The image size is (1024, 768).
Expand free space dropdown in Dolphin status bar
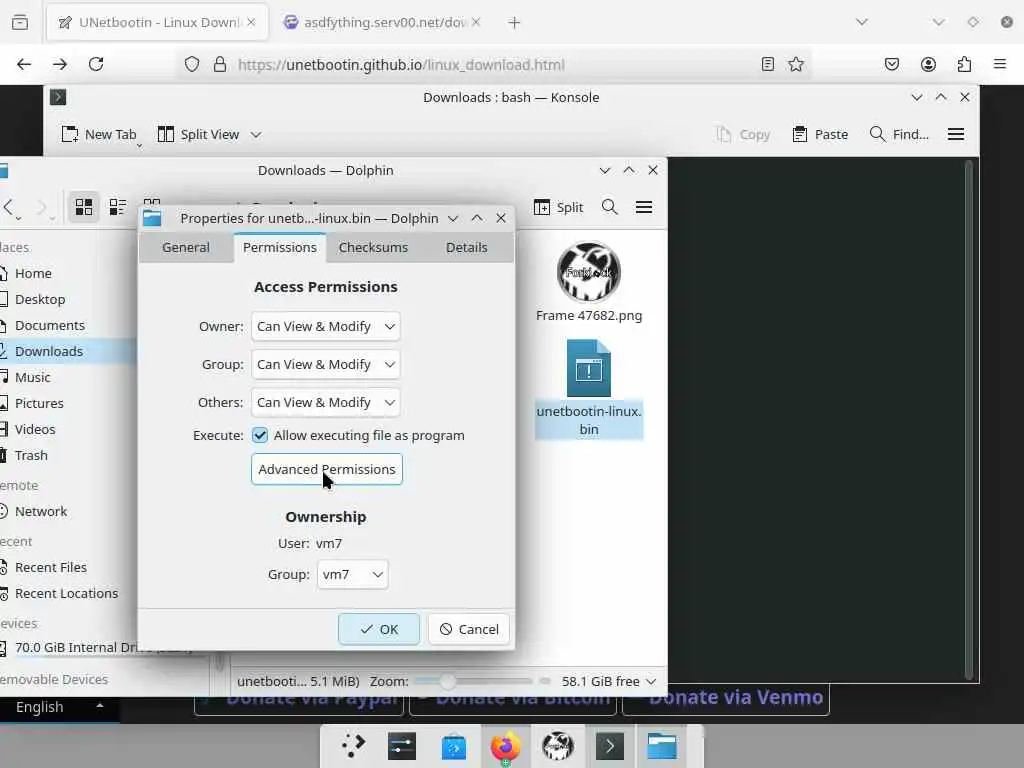coord(651,681)
